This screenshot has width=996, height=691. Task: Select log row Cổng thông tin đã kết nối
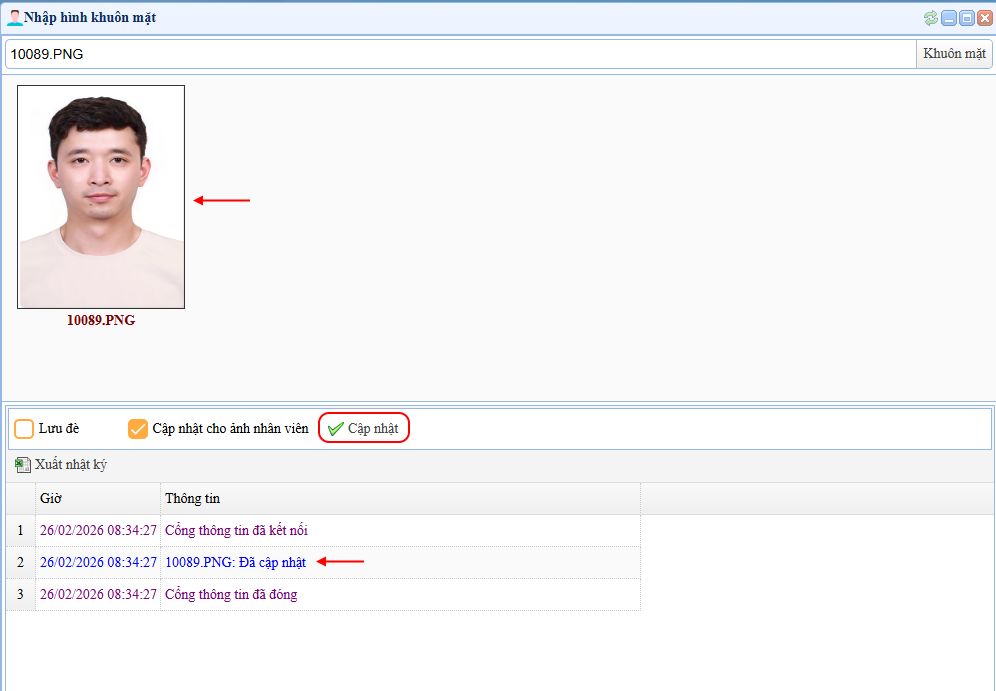[244, 530]
